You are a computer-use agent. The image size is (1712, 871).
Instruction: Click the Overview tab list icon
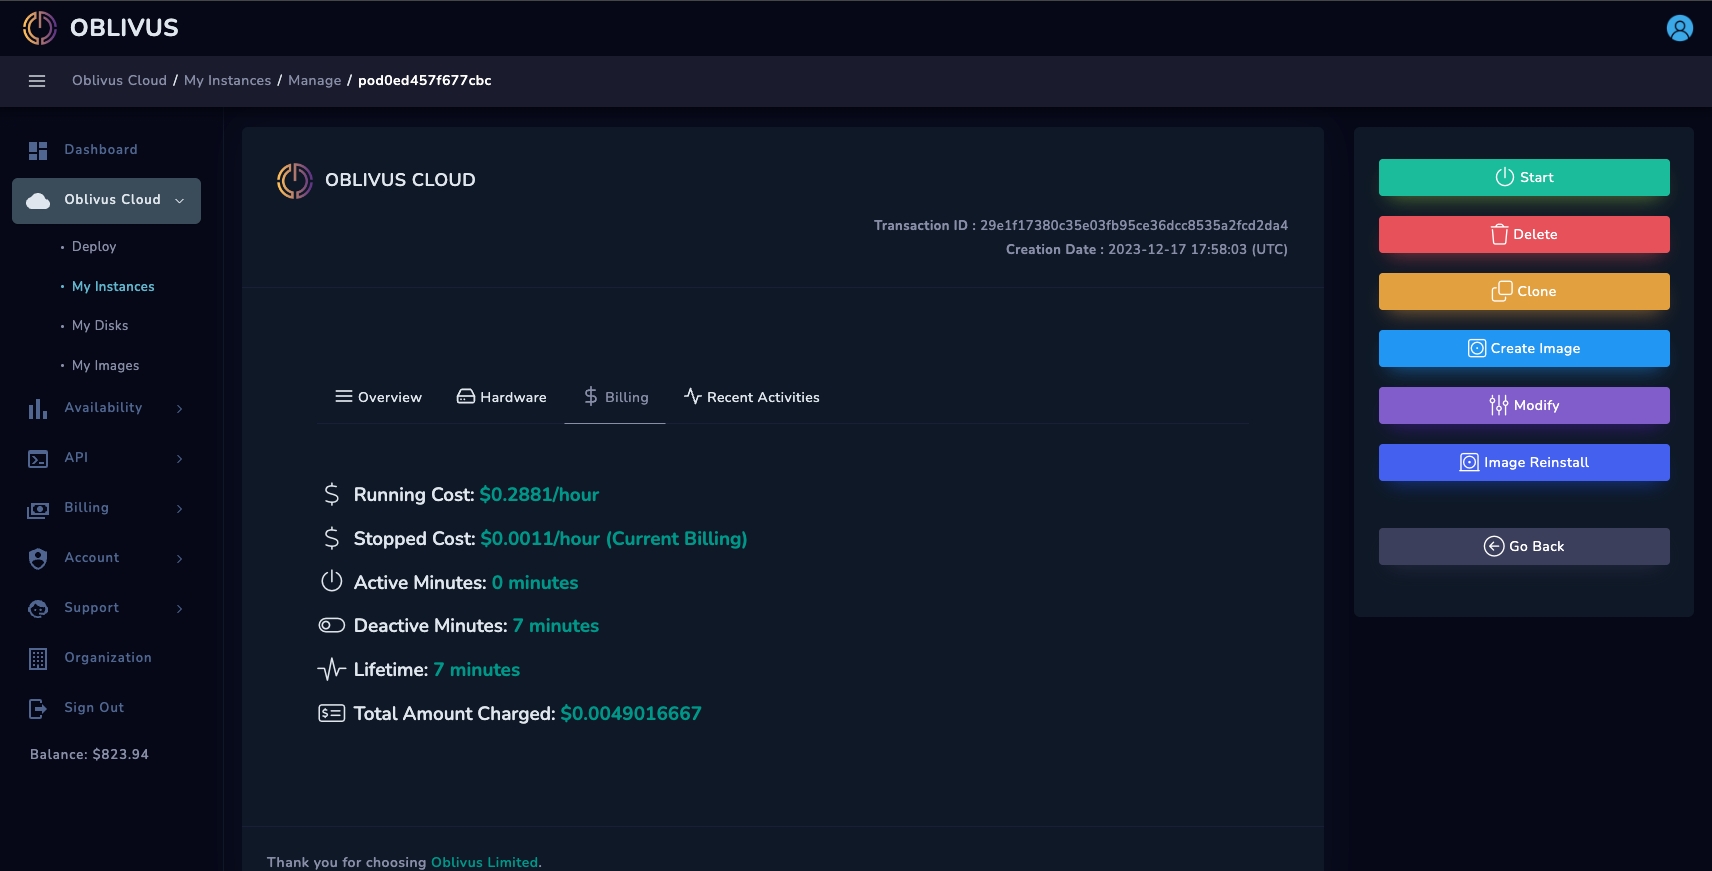[344, 396]
